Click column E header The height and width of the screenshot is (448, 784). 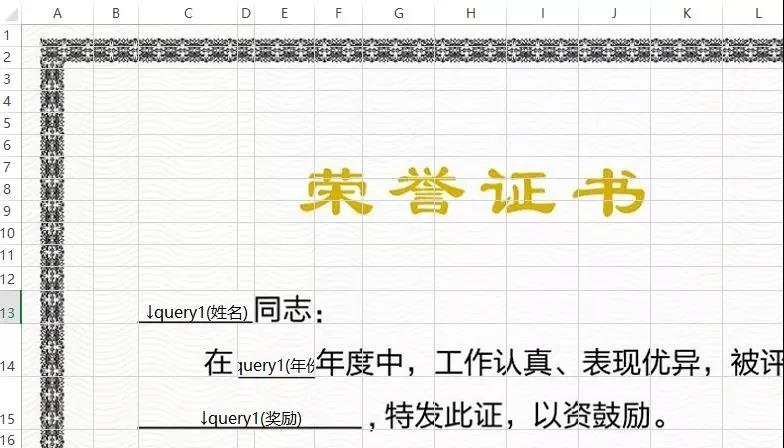click(284, 12)
